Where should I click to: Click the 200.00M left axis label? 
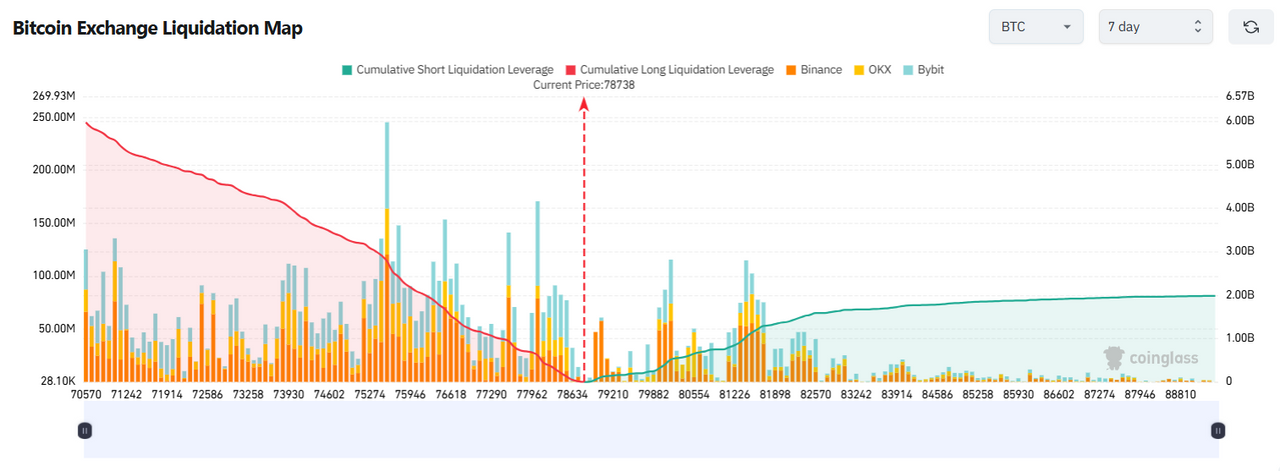click(x=55, y=170)
